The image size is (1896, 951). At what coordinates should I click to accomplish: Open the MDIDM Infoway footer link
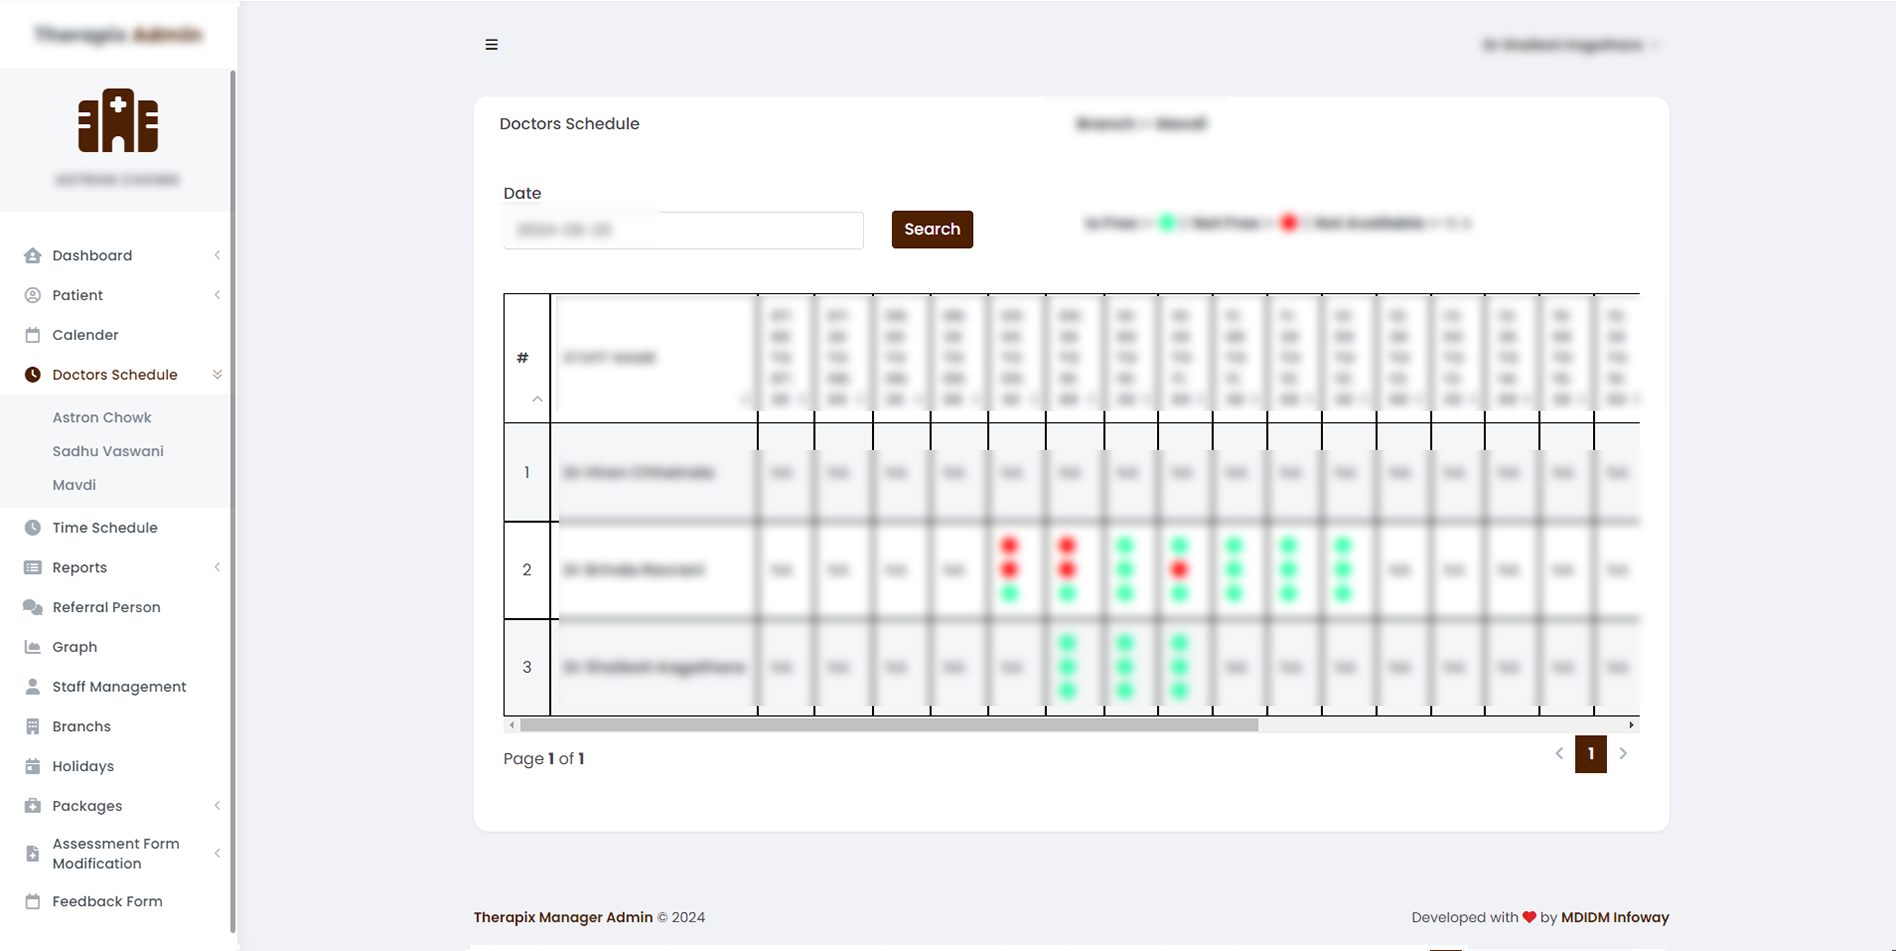[1614, 917]
